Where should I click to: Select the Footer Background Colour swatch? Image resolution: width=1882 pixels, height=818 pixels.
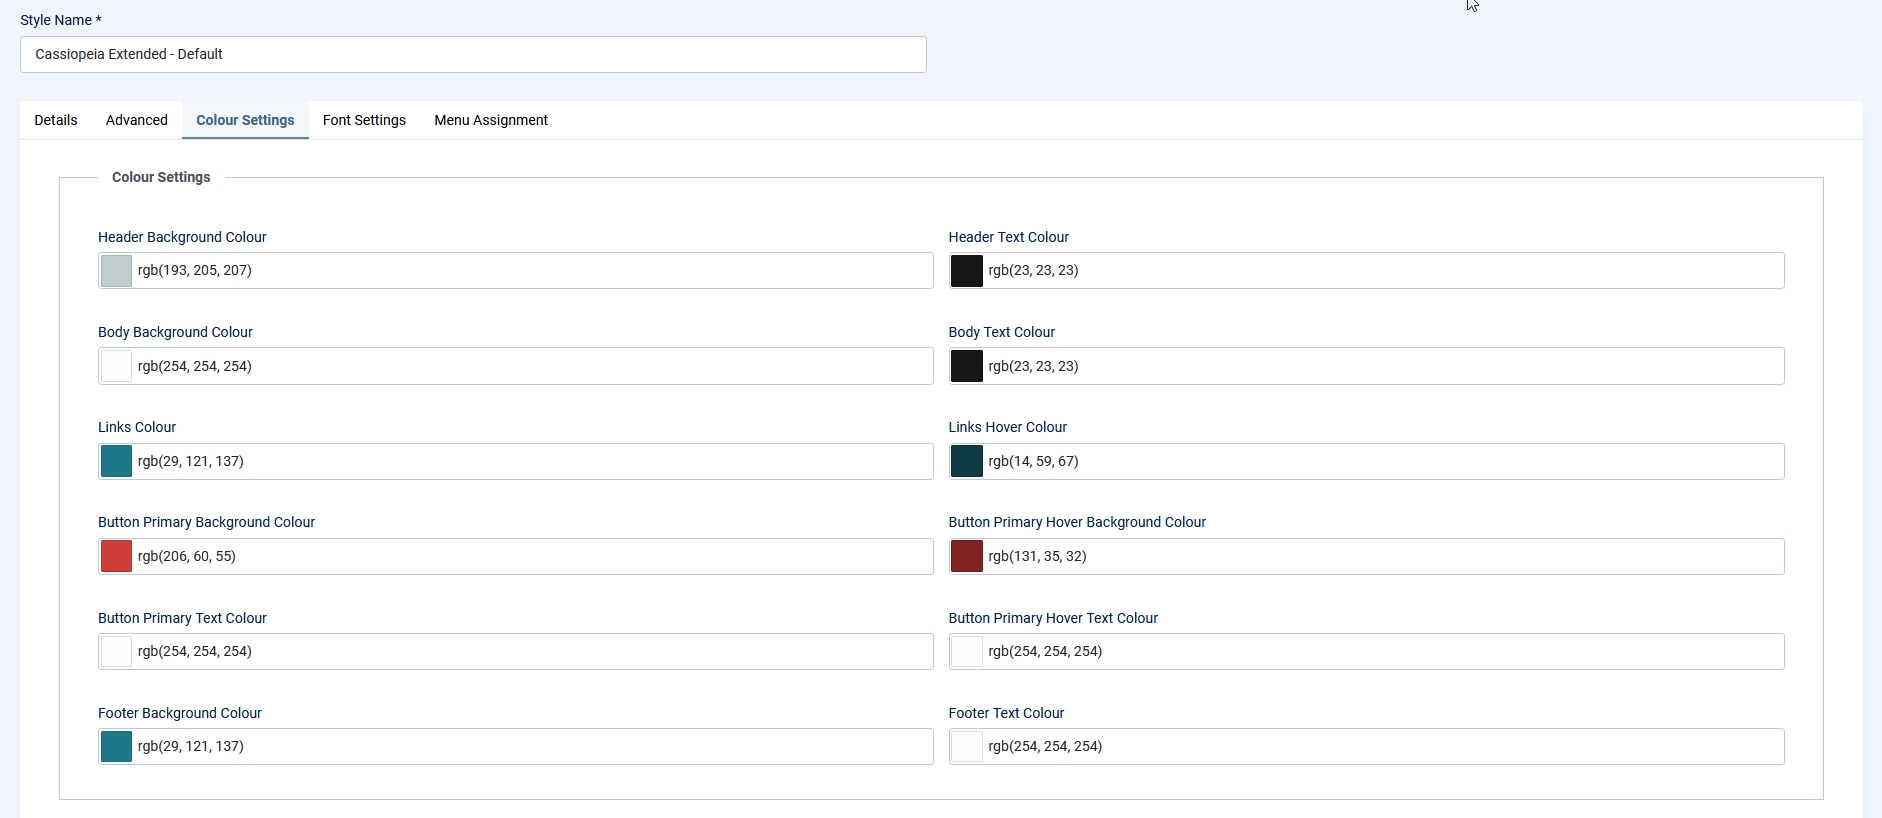click(116, 747)
